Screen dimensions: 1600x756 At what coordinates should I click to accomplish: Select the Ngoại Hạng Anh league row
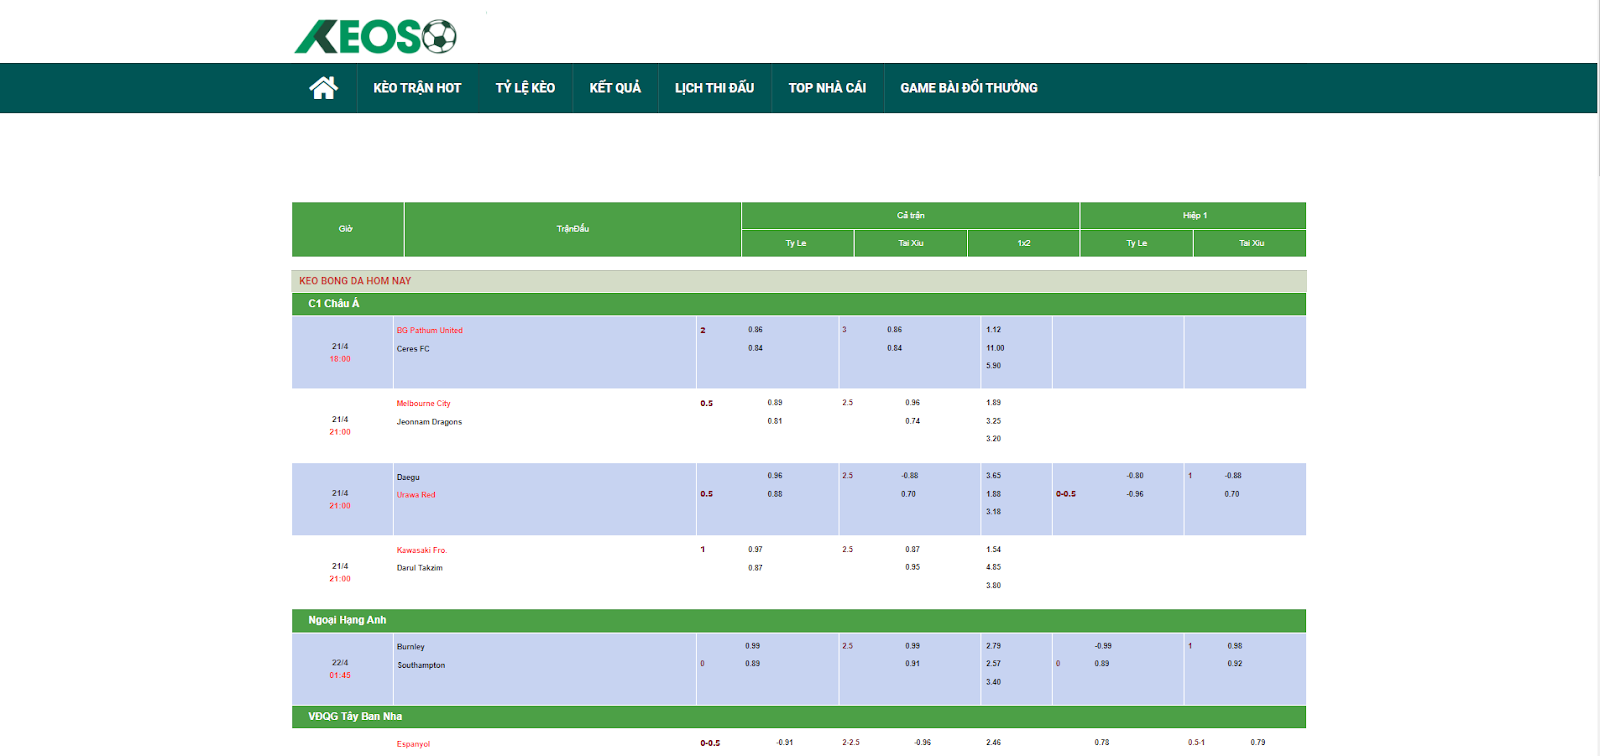[799, 620]
